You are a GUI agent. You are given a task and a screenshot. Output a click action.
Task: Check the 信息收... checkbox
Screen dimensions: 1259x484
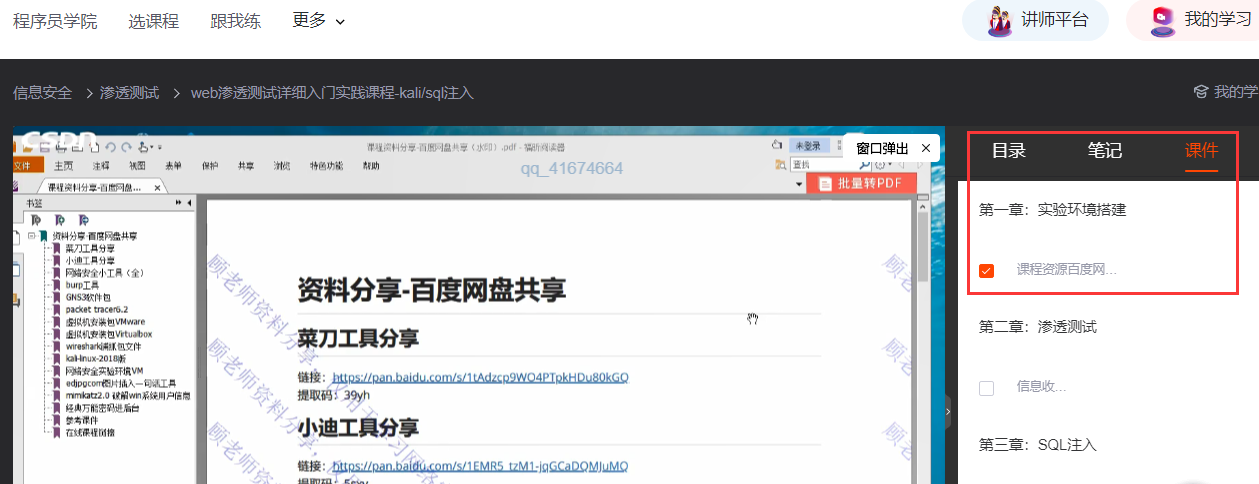pos(986,388)
